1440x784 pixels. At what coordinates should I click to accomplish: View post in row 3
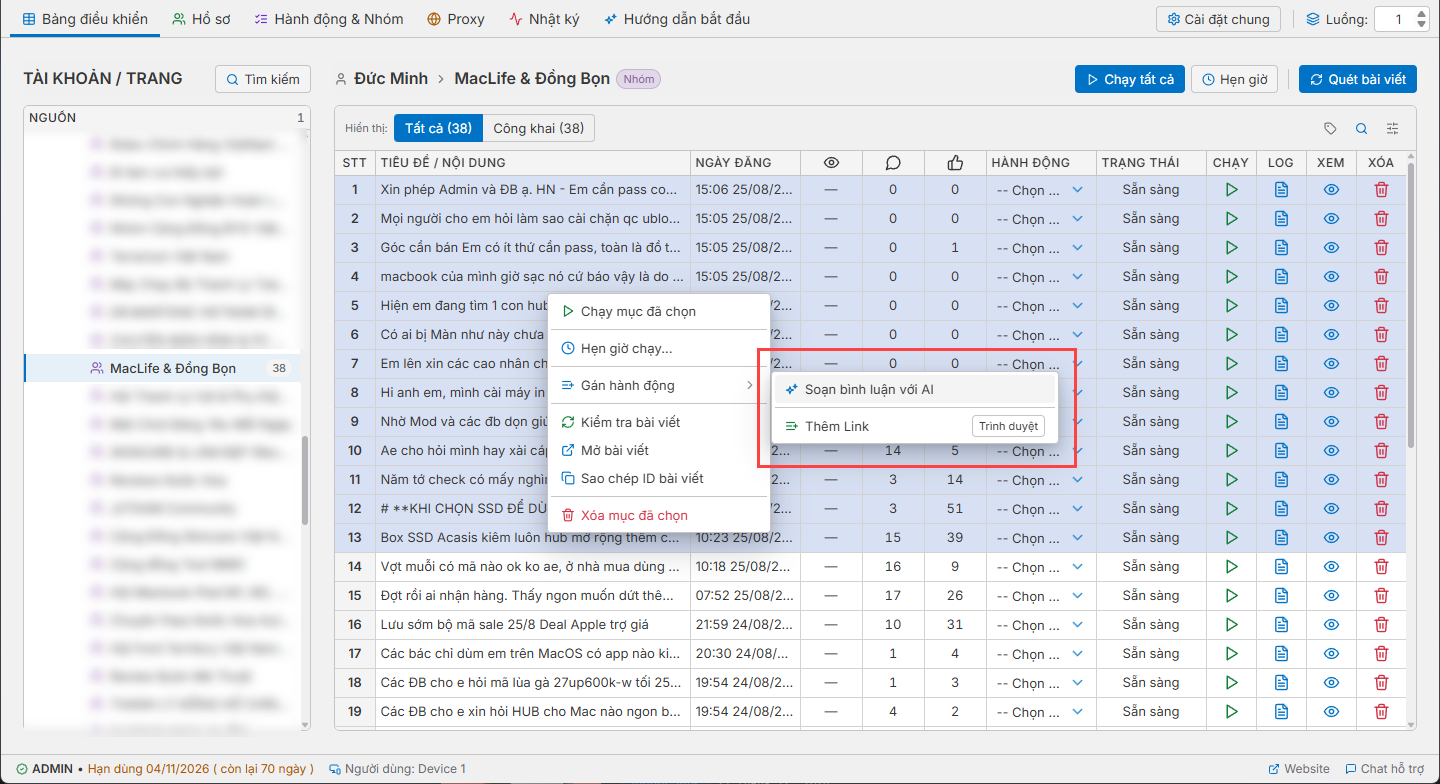pos(1331,248)
